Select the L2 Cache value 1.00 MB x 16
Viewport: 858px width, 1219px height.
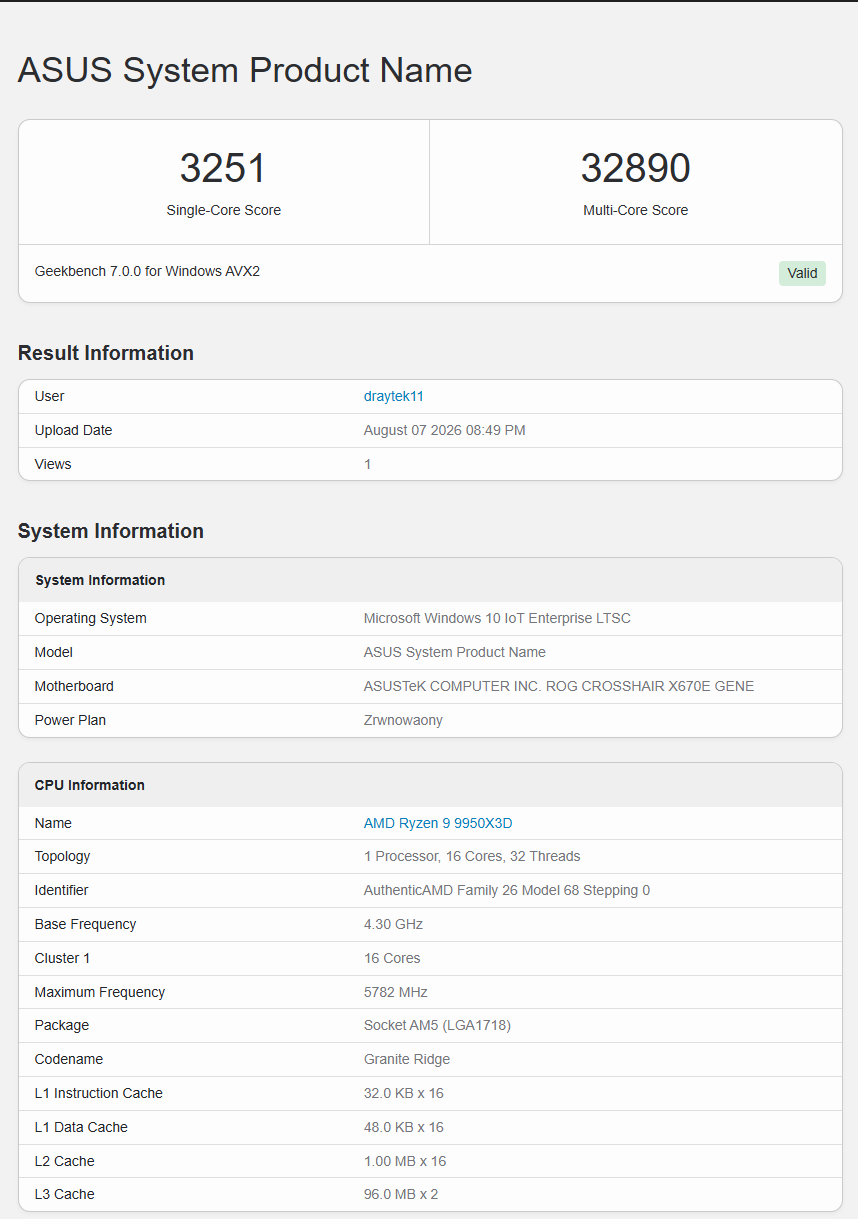pyautogui.click(x=405, y=1161)
